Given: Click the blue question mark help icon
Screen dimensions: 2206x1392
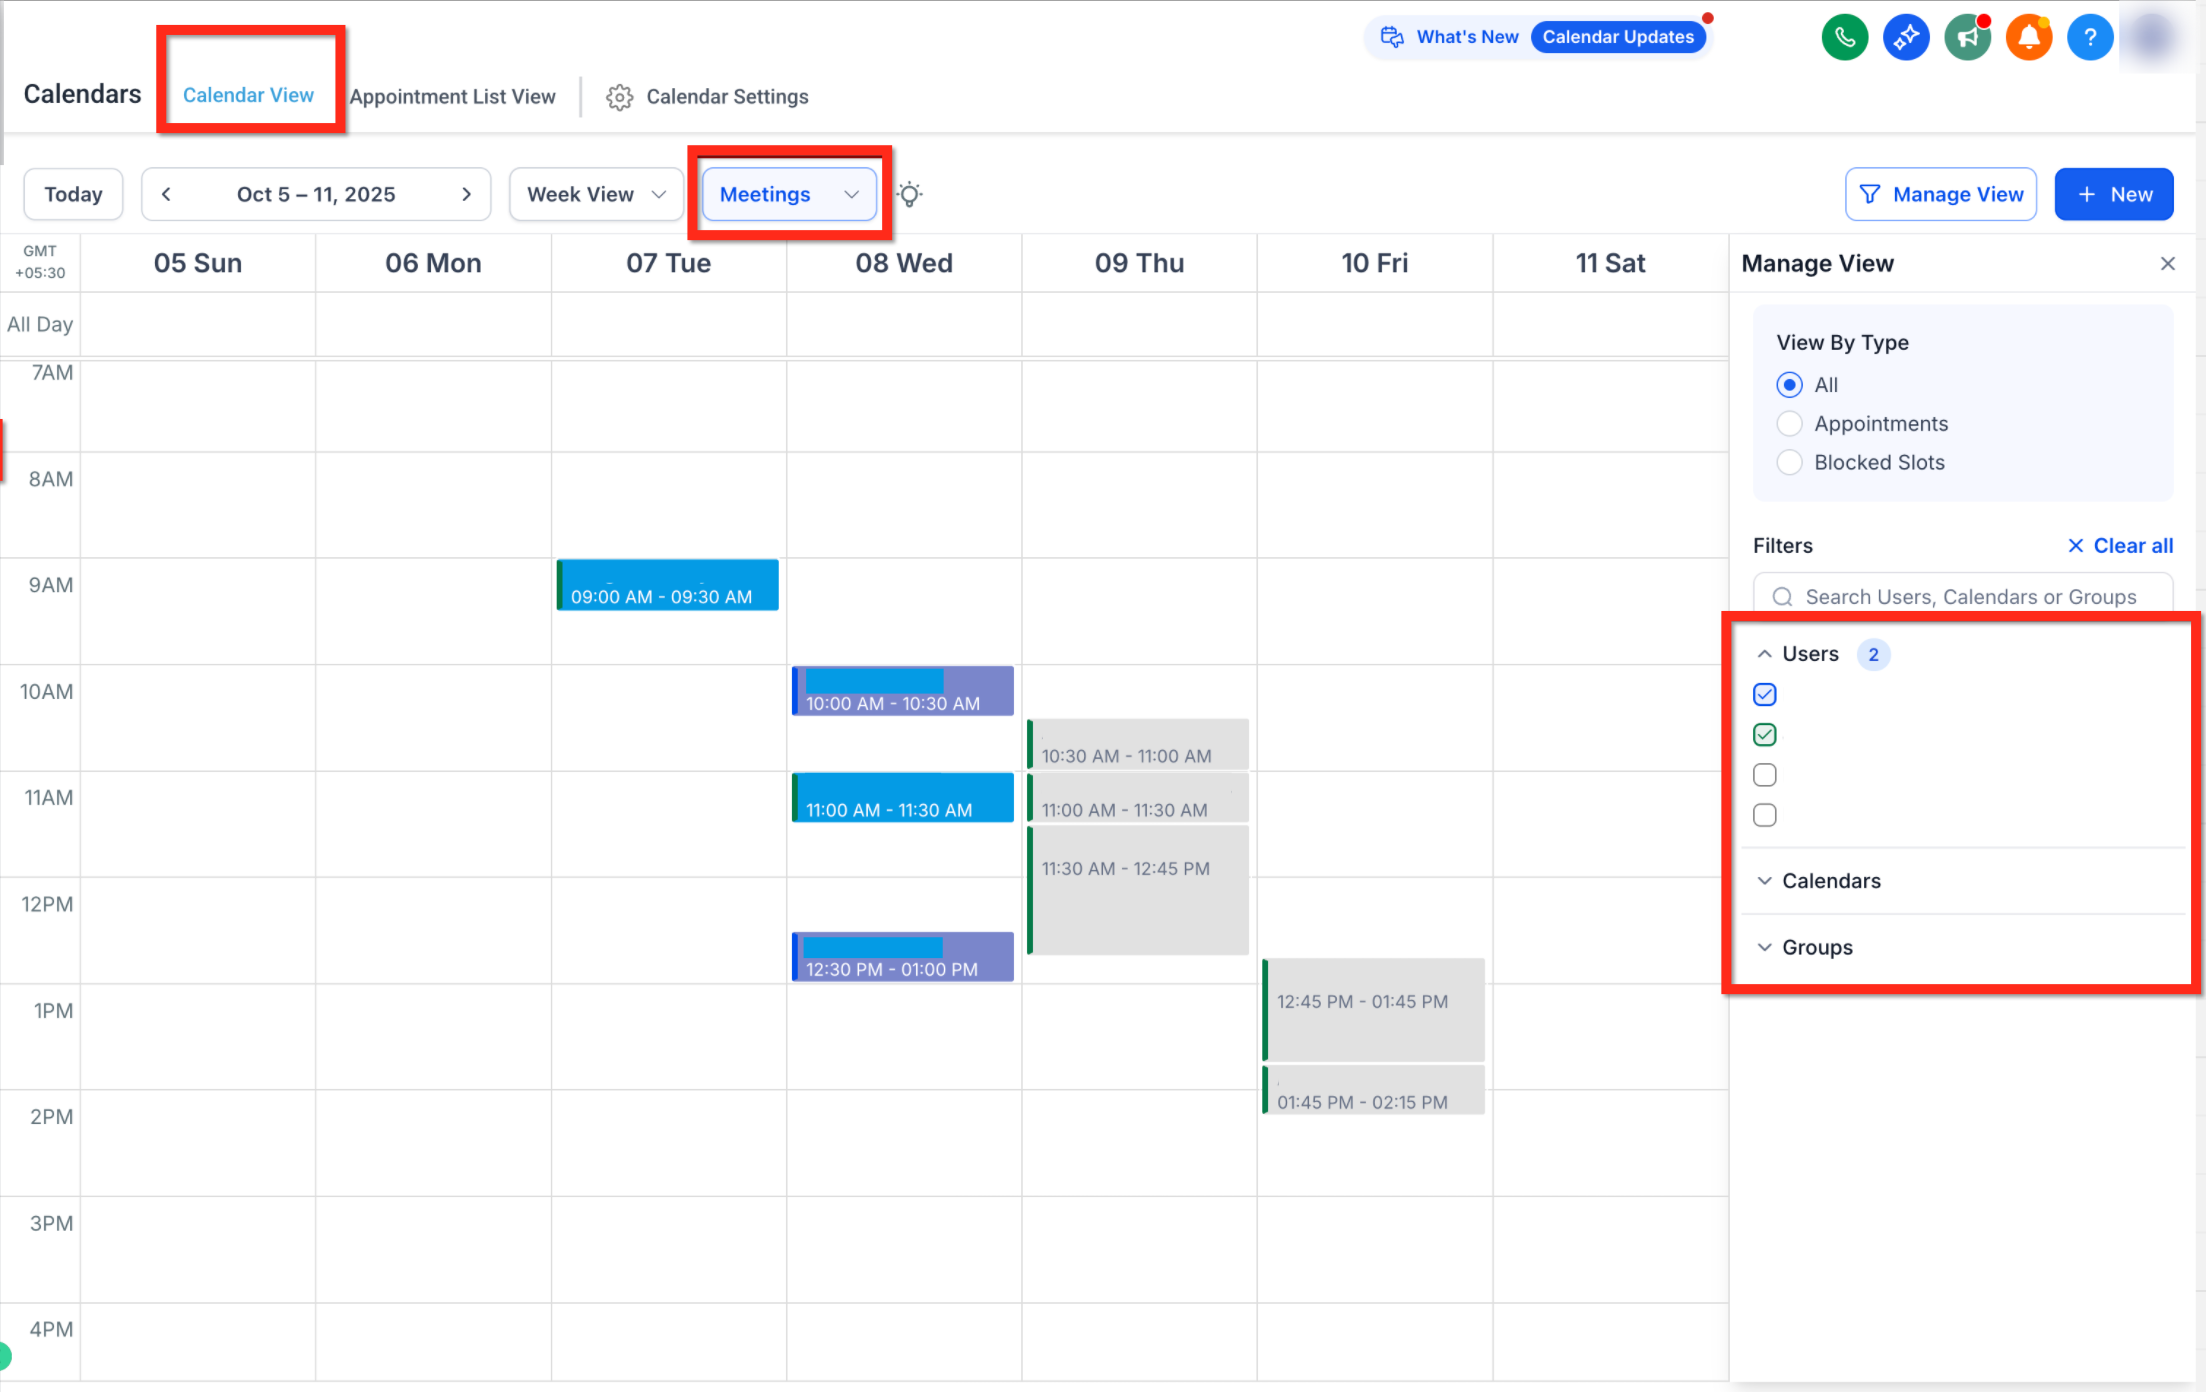Looking at the screenshot, I should tap(2090, 38).
